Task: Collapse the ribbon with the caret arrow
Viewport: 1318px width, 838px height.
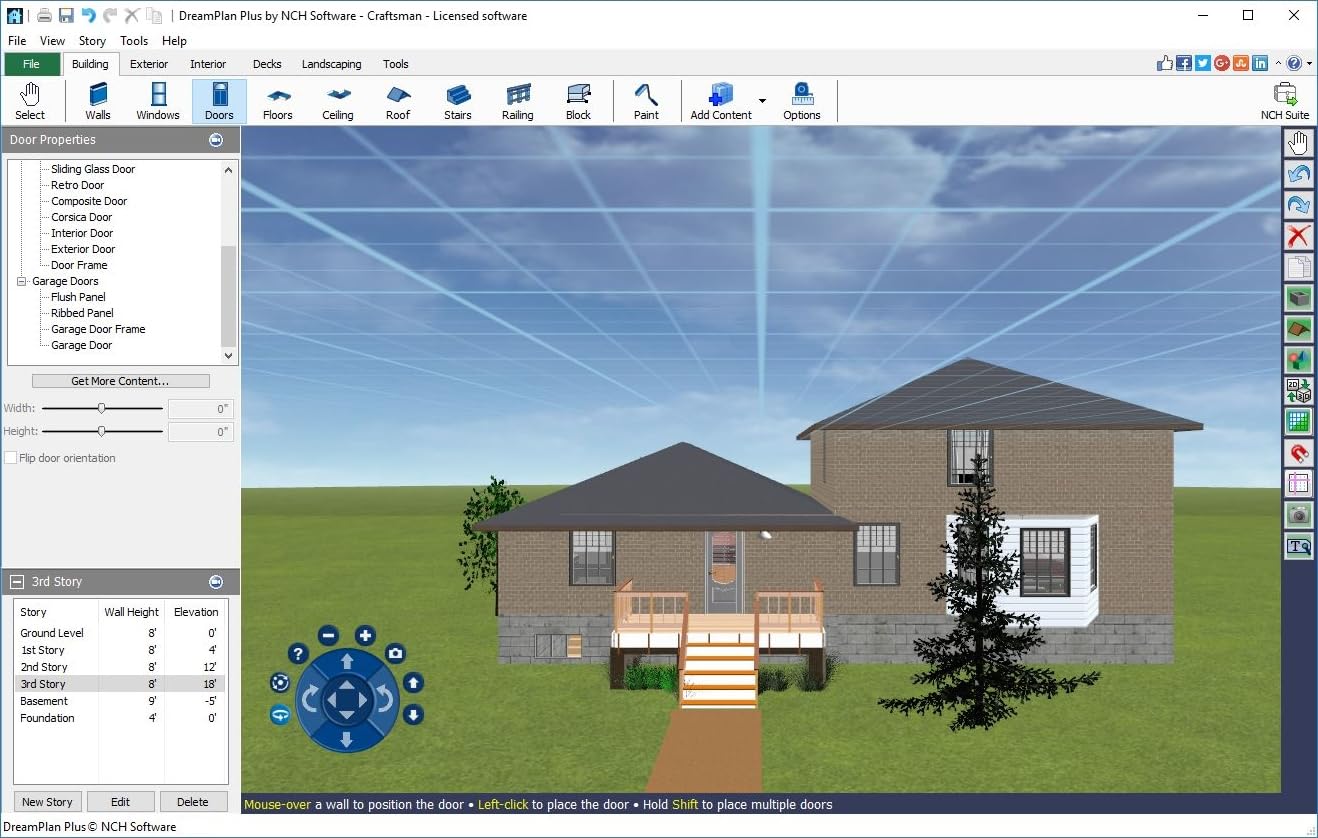Action: pos(1278,63)
